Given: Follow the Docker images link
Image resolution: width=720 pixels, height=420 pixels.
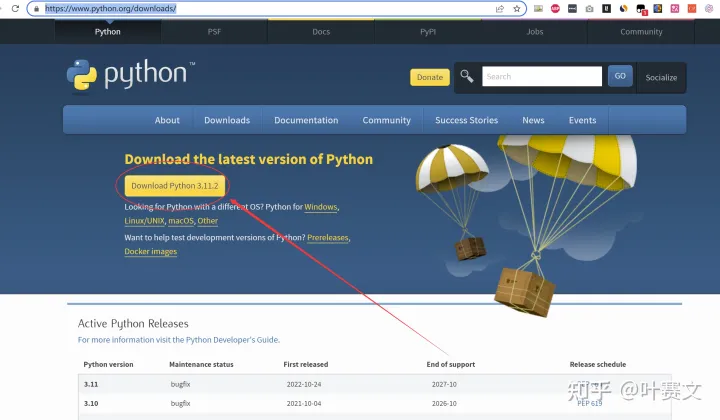Looking at the screenshot, I should coord(151,252).
